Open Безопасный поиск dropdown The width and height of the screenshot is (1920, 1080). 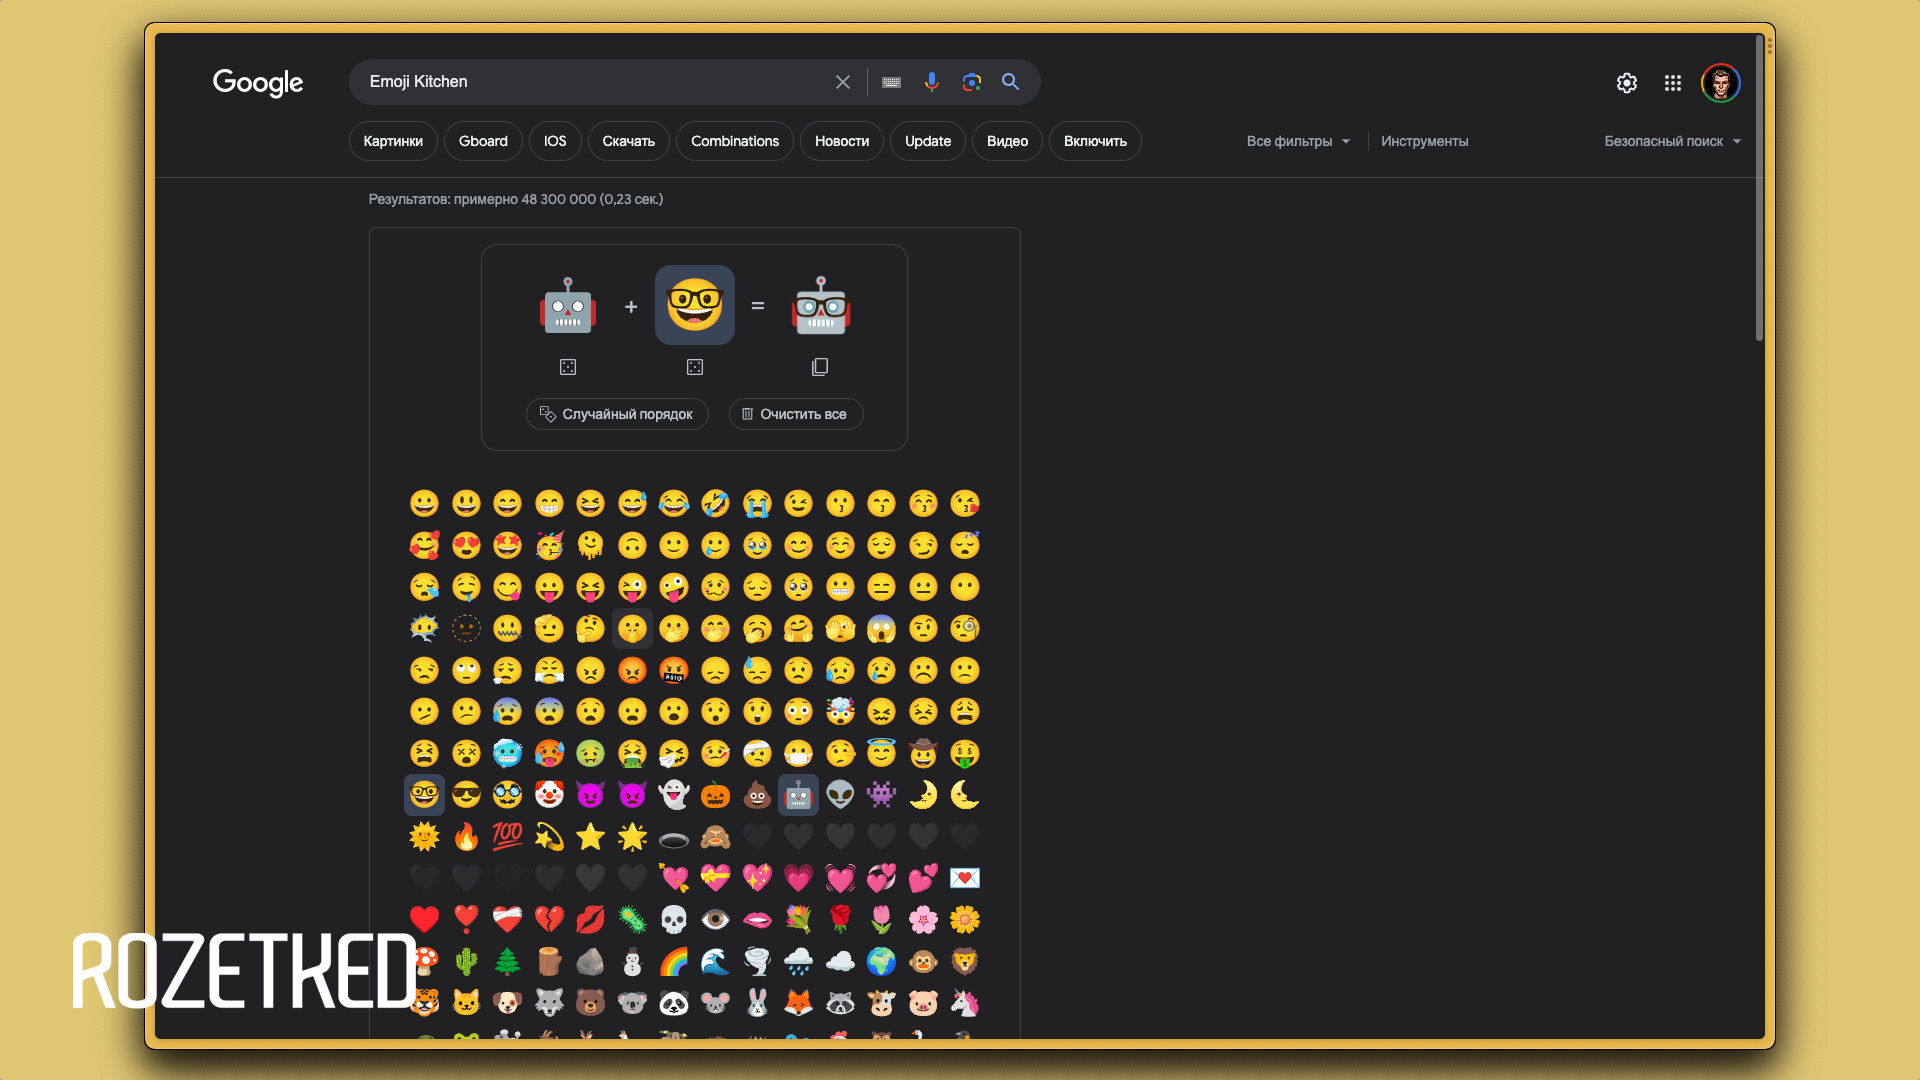click(1672, 141)
